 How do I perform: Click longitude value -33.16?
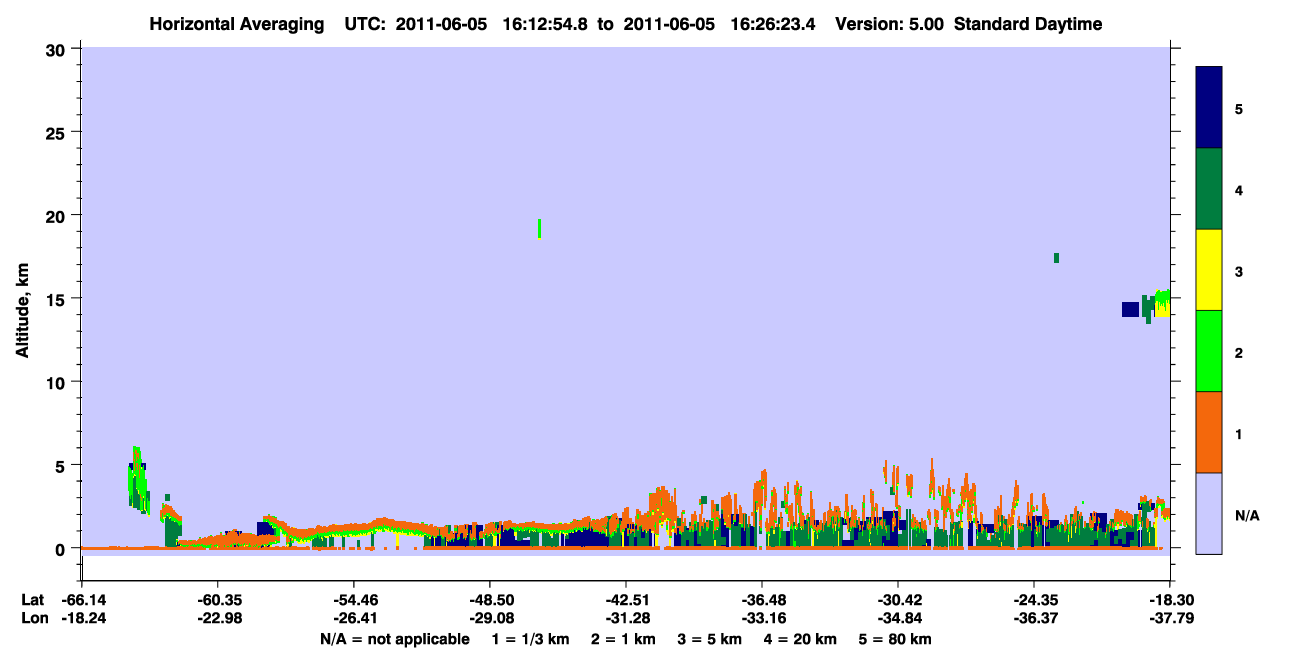pyautogui.click(x=762, y=618)
